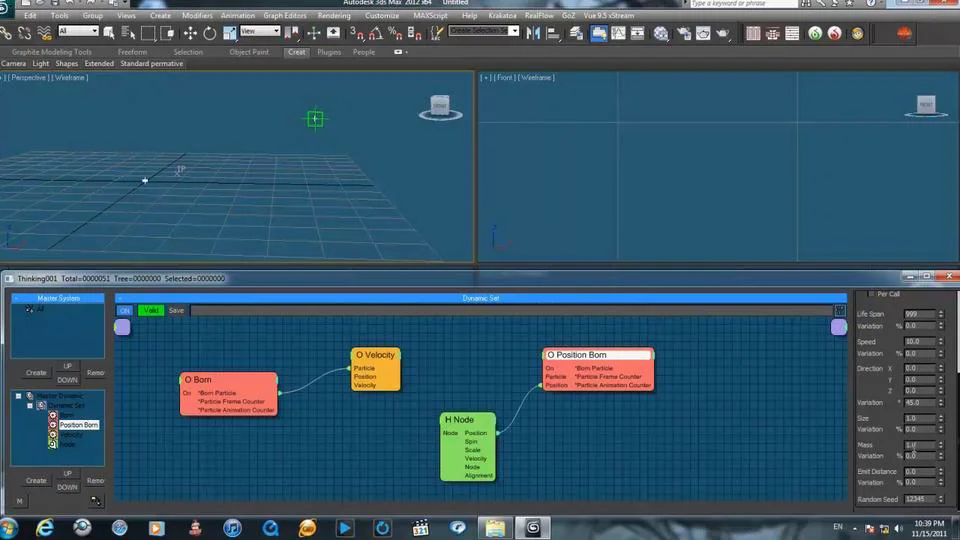Click the O Velocity node
This screenshot has width=960, height=540.
tap(376, 355)
